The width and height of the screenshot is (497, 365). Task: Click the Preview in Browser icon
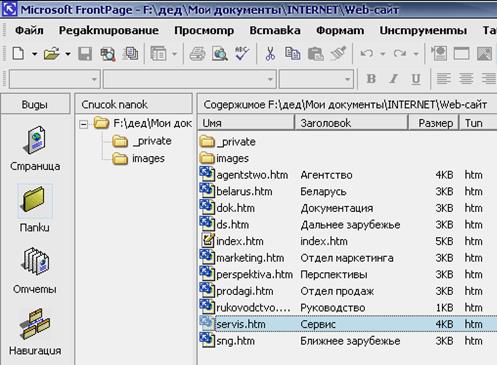coord(220,54)
